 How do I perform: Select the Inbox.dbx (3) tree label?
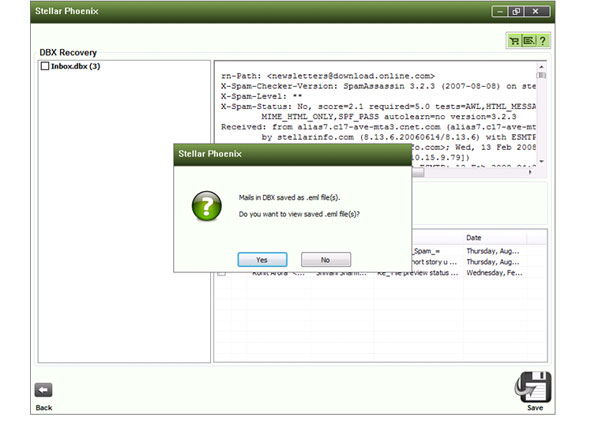coord(76,66)
